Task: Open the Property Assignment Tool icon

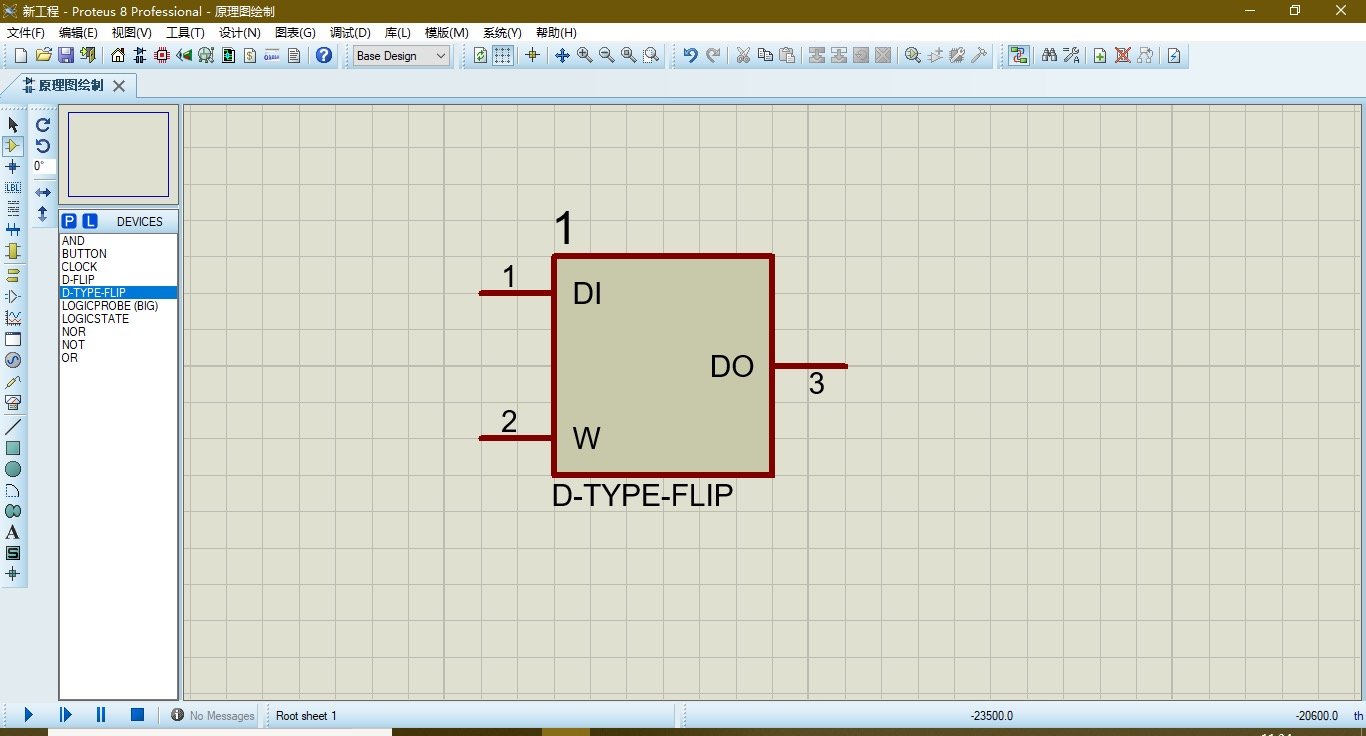Action: (1071, 56)
